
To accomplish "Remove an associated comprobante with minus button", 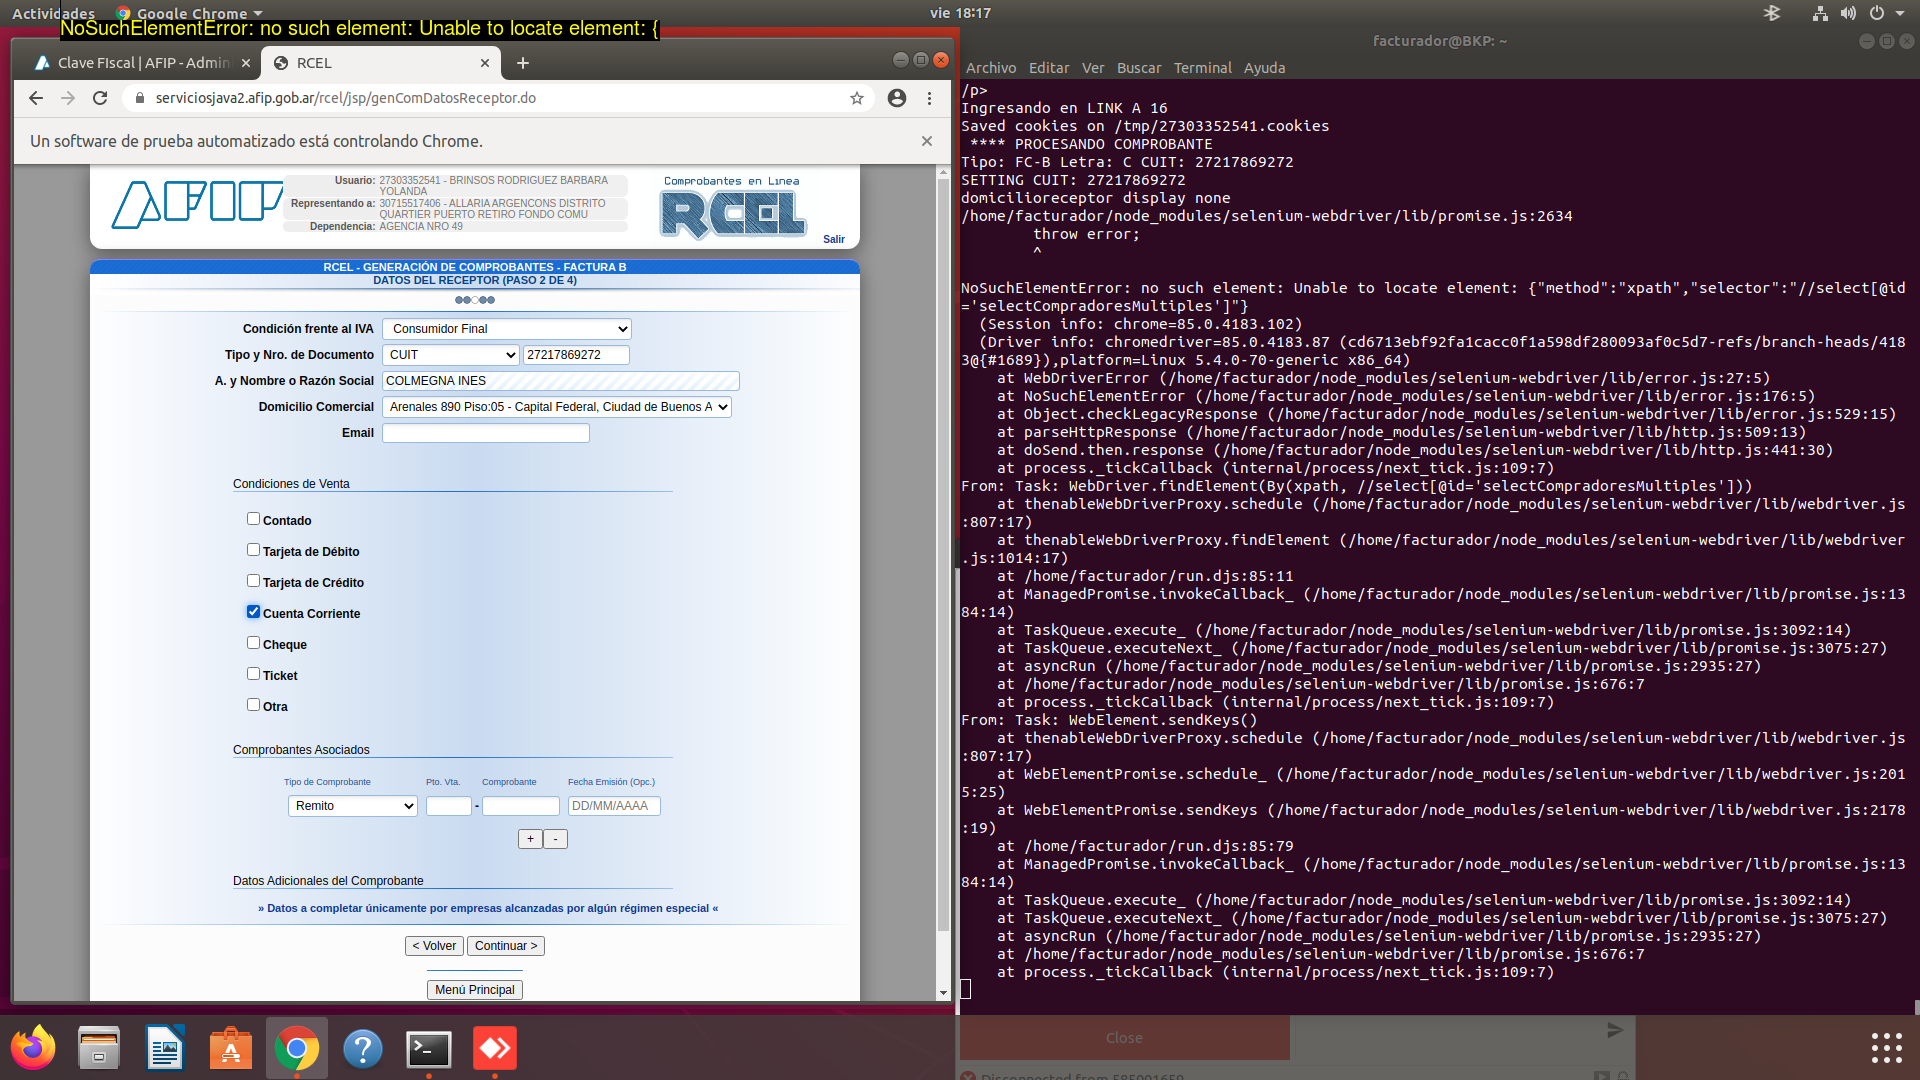I will click(556, 839).
